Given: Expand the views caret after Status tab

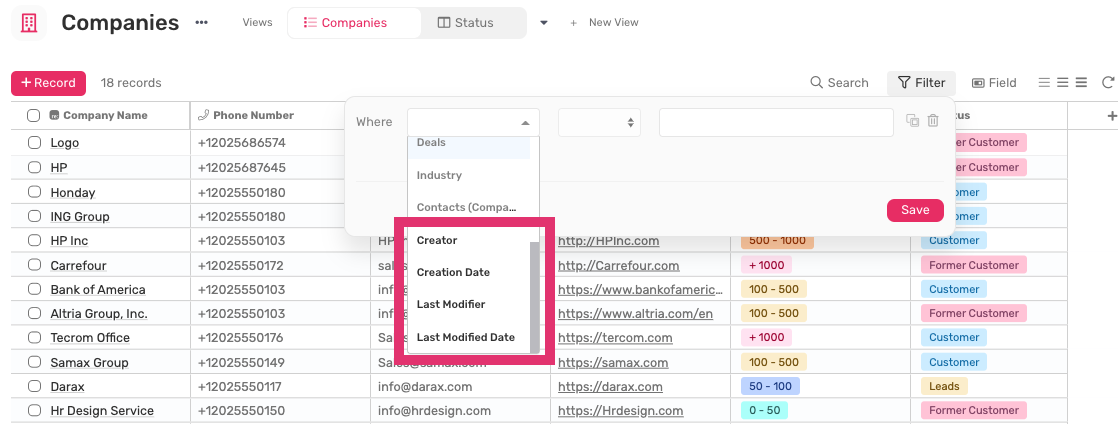Looking at the screenshot, I should click(x=544, y=23).
